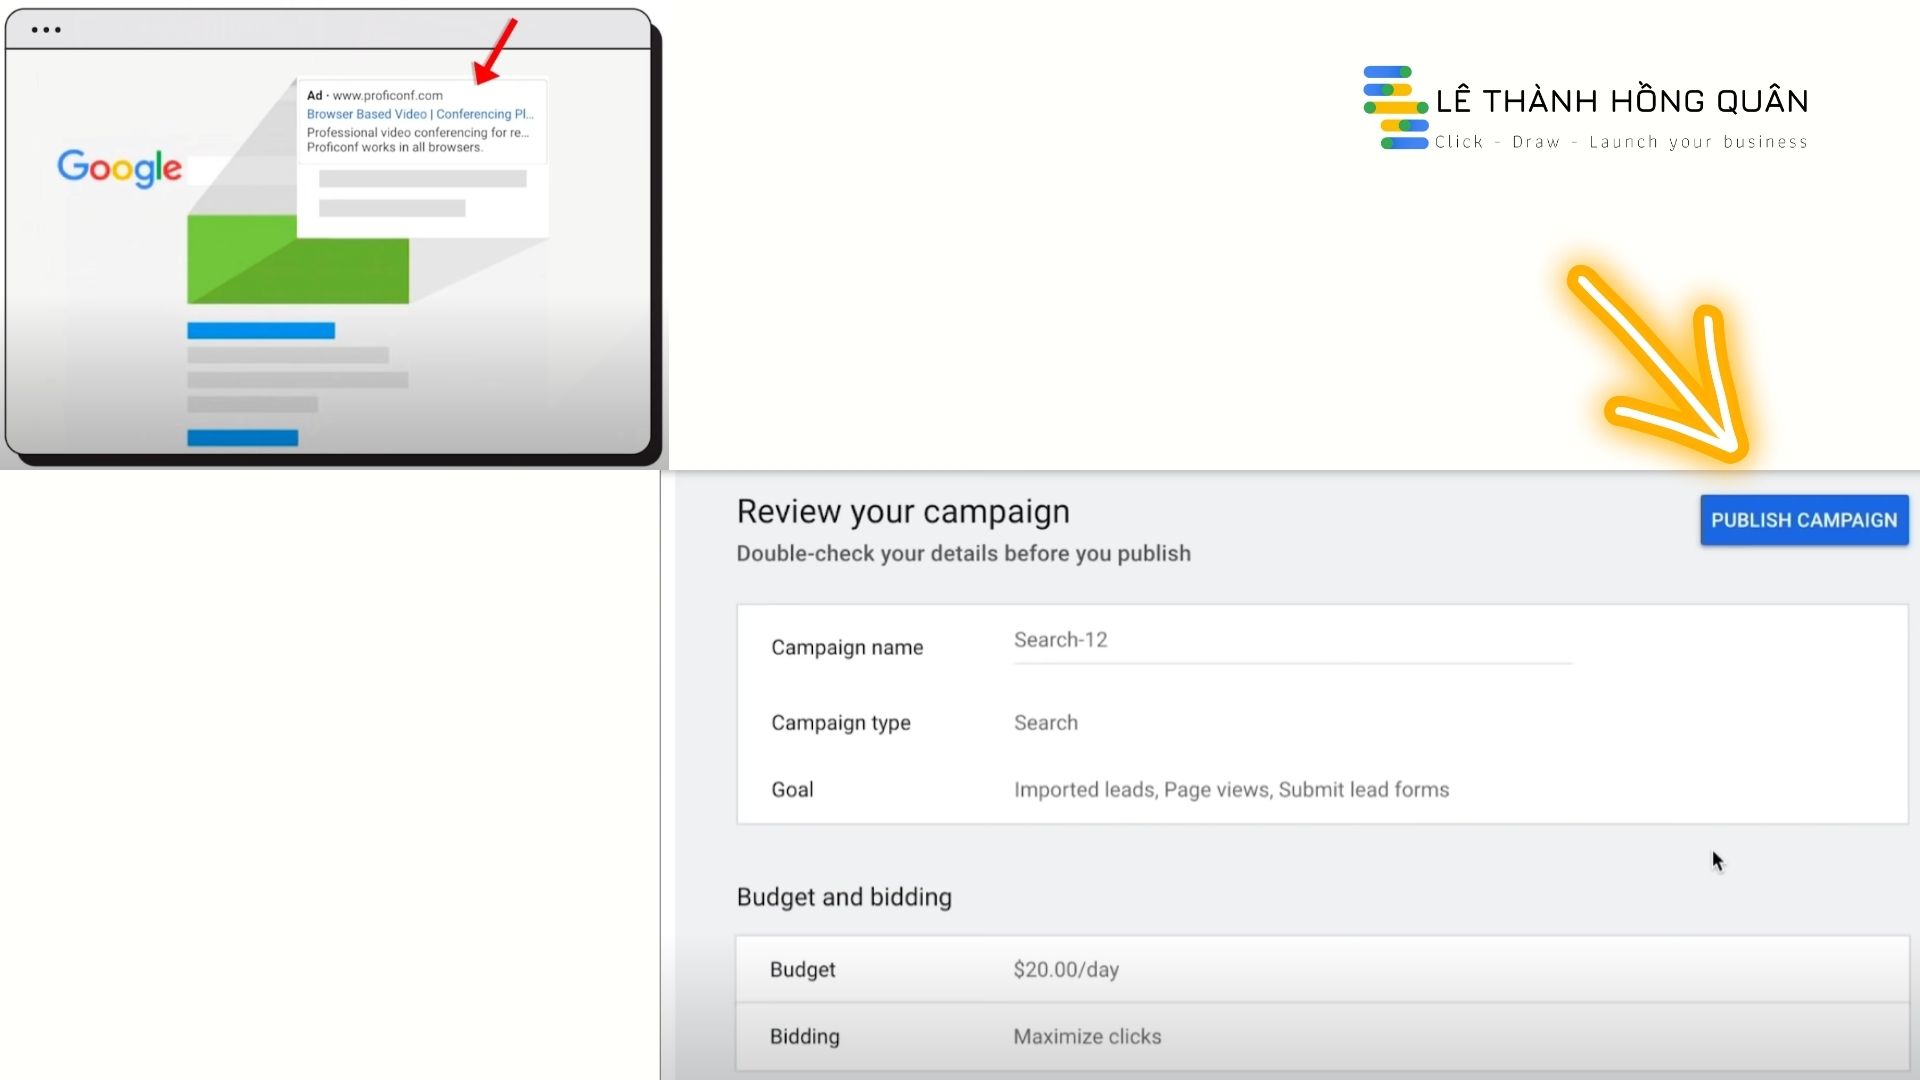Click the 'LÊ THÀNH HỒNG QUÂN' brand text
Screen dimensions: 1920x1080
pos(1621,101)
